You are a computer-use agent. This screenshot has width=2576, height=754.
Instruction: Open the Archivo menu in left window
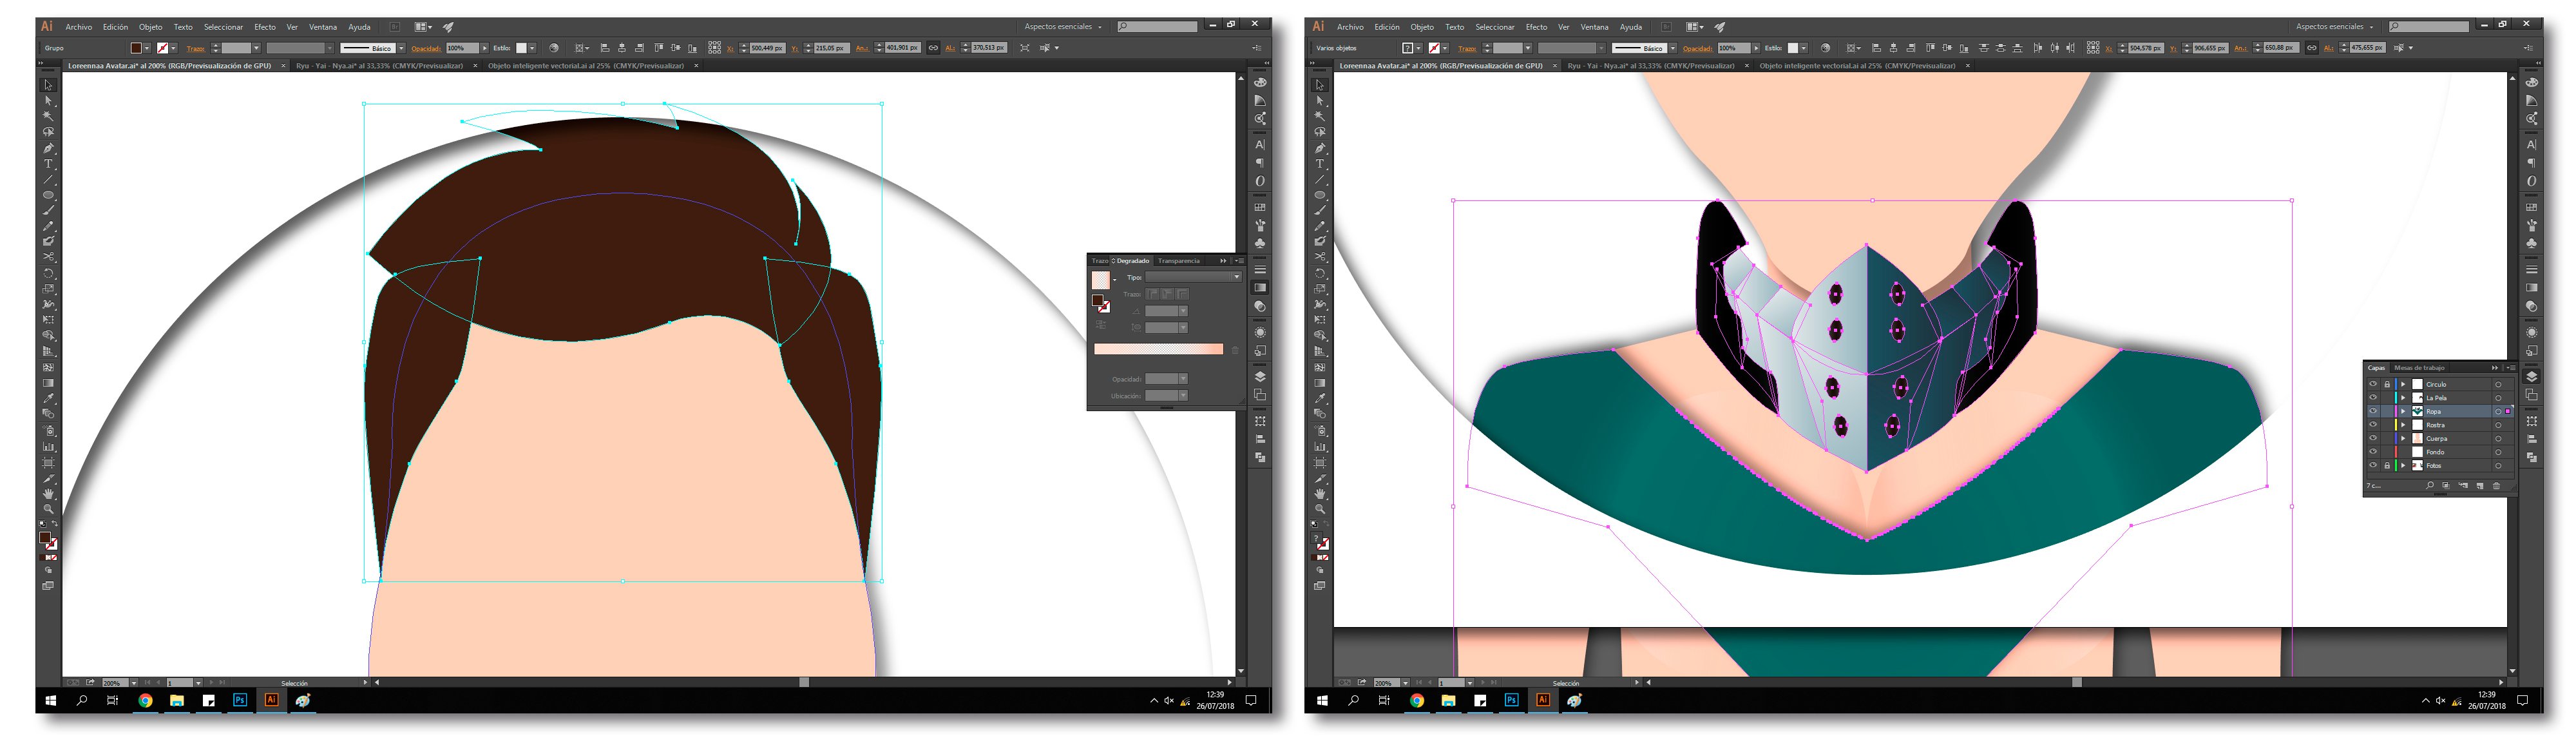(79, 27)
